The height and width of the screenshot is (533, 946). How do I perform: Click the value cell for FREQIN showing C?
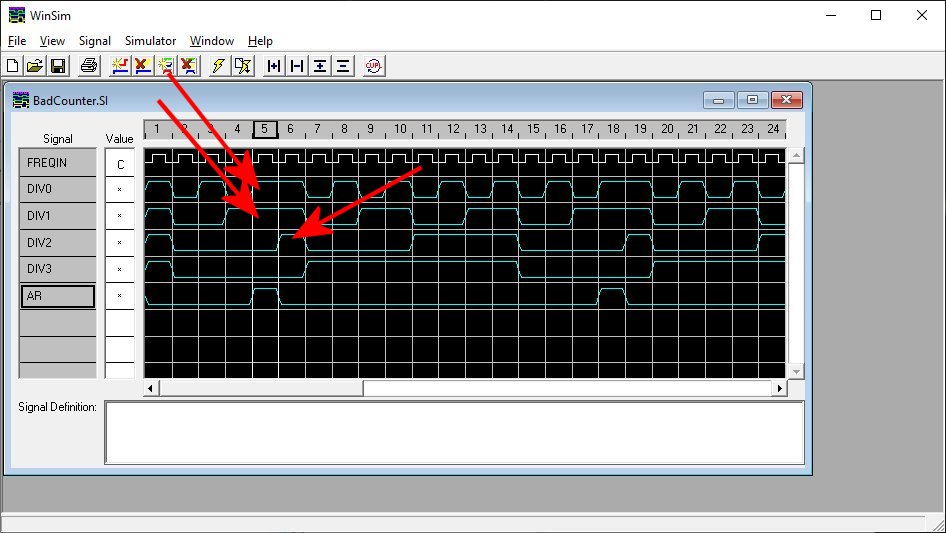(120, 163)
